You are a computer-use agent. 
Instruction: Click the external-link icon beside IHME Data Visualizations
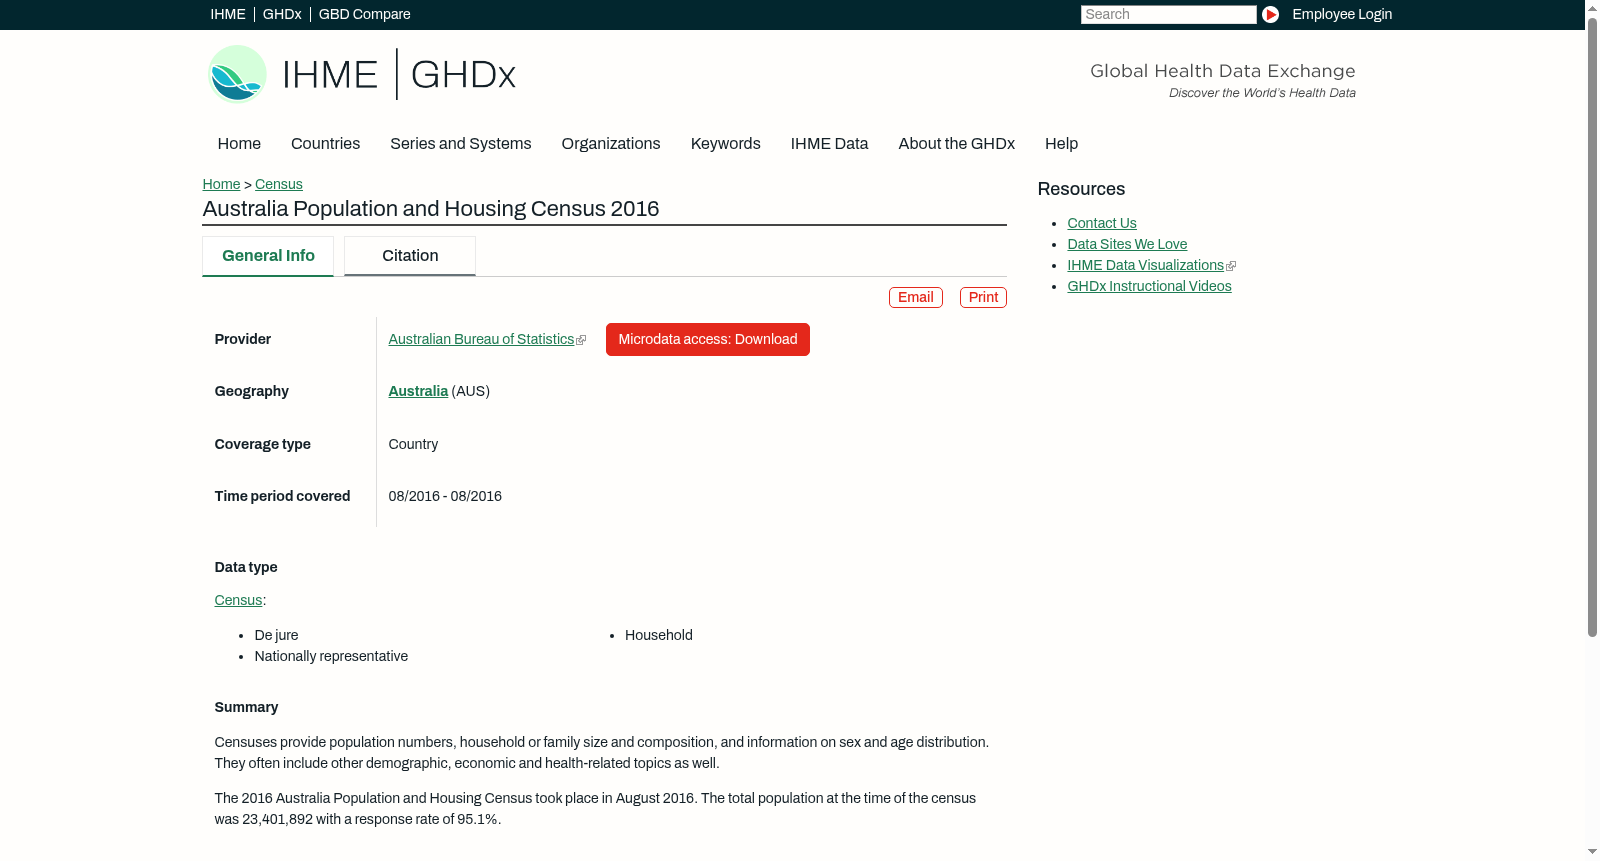(x=1231, y=266)
